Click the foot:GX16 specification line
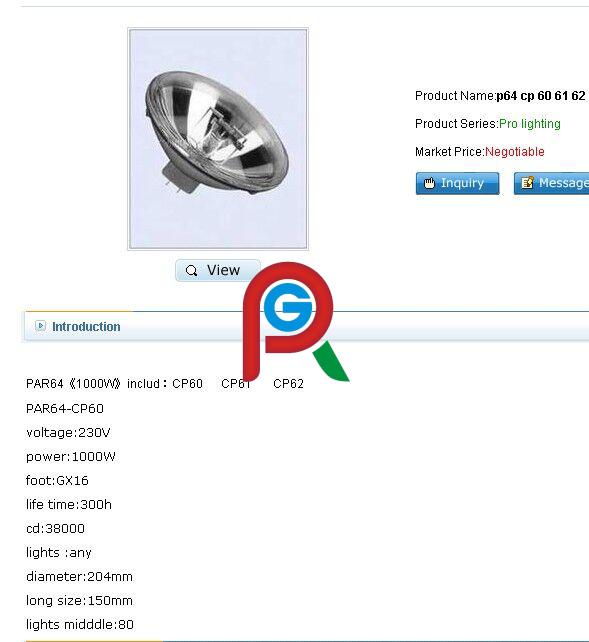 tap(57, 480)
